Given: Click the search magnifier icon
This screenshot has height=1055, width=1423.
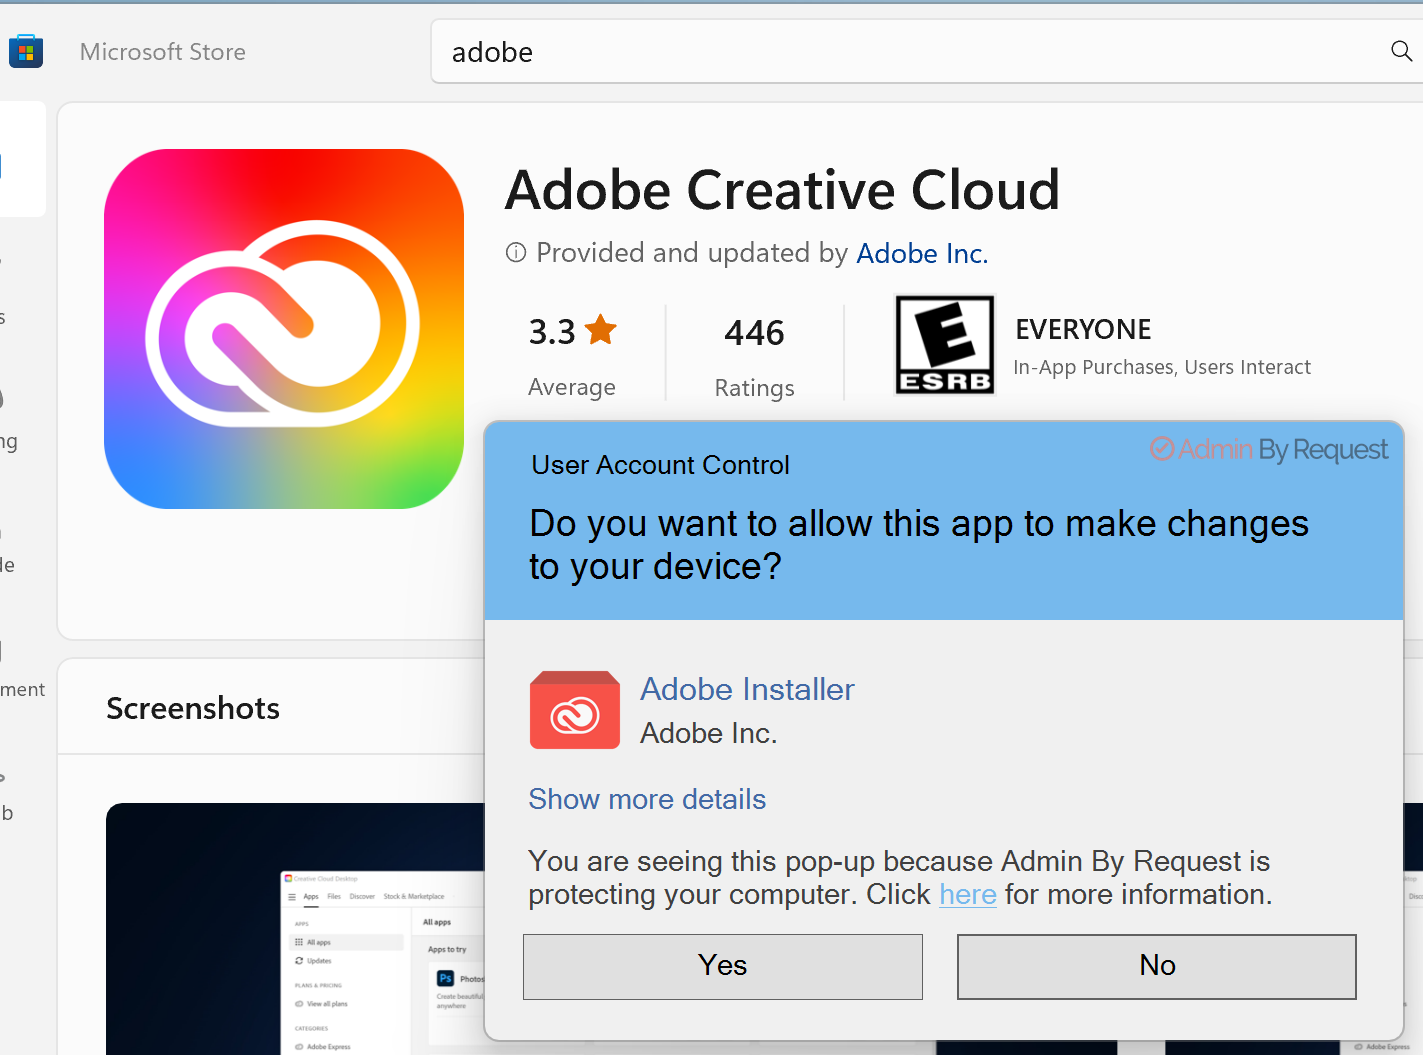Looking at the screenshot, I should coord(1400,51).
